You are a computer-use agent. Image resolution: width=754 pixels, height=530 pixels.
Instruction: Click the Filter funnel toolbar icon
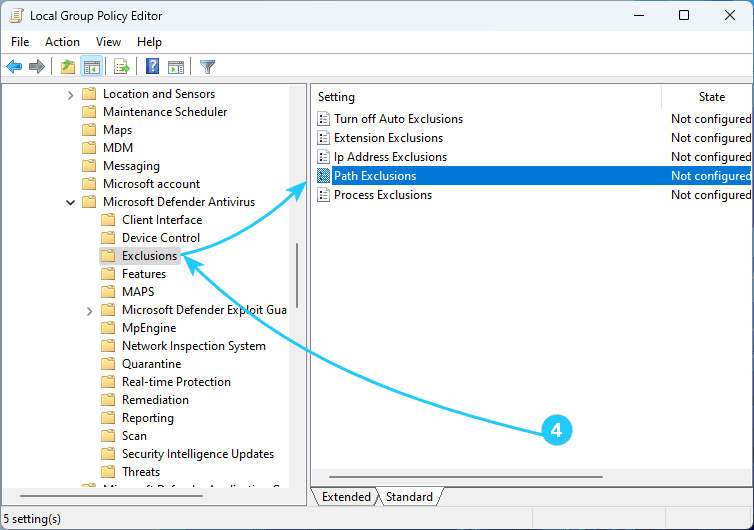(207, 67)
